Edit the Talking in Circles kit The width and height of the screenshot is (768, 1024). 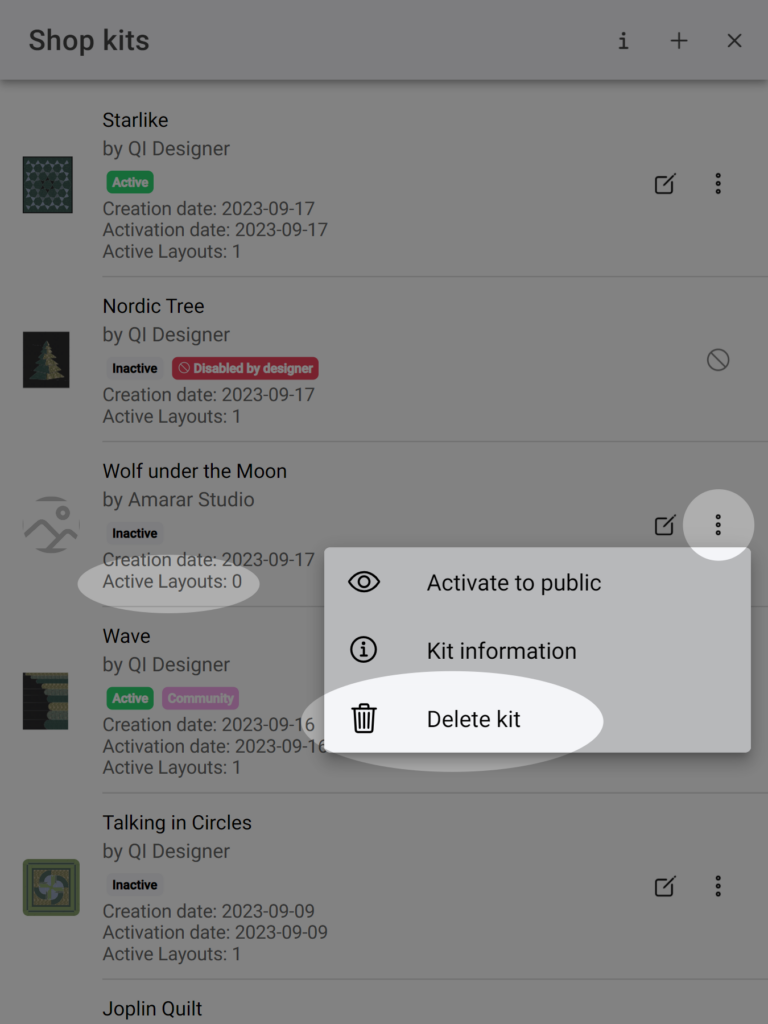coord(665,886)
